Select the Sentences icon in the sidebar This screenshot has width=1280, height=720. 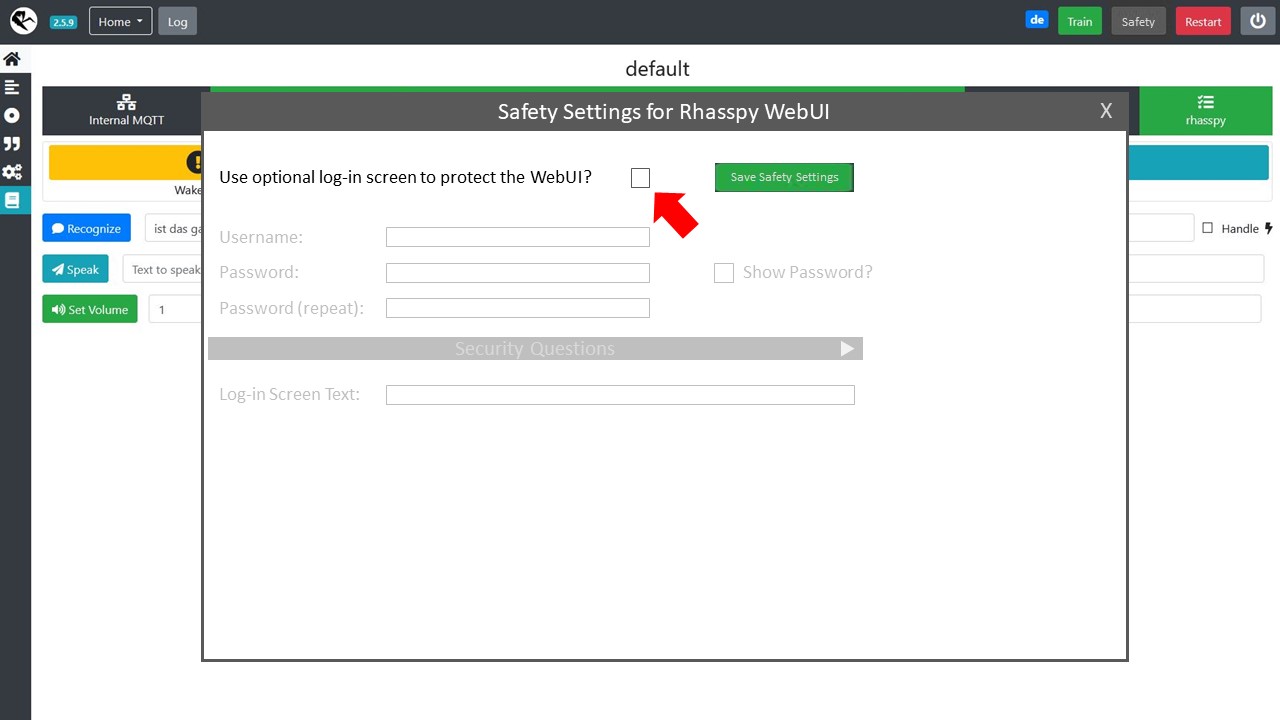13,87
